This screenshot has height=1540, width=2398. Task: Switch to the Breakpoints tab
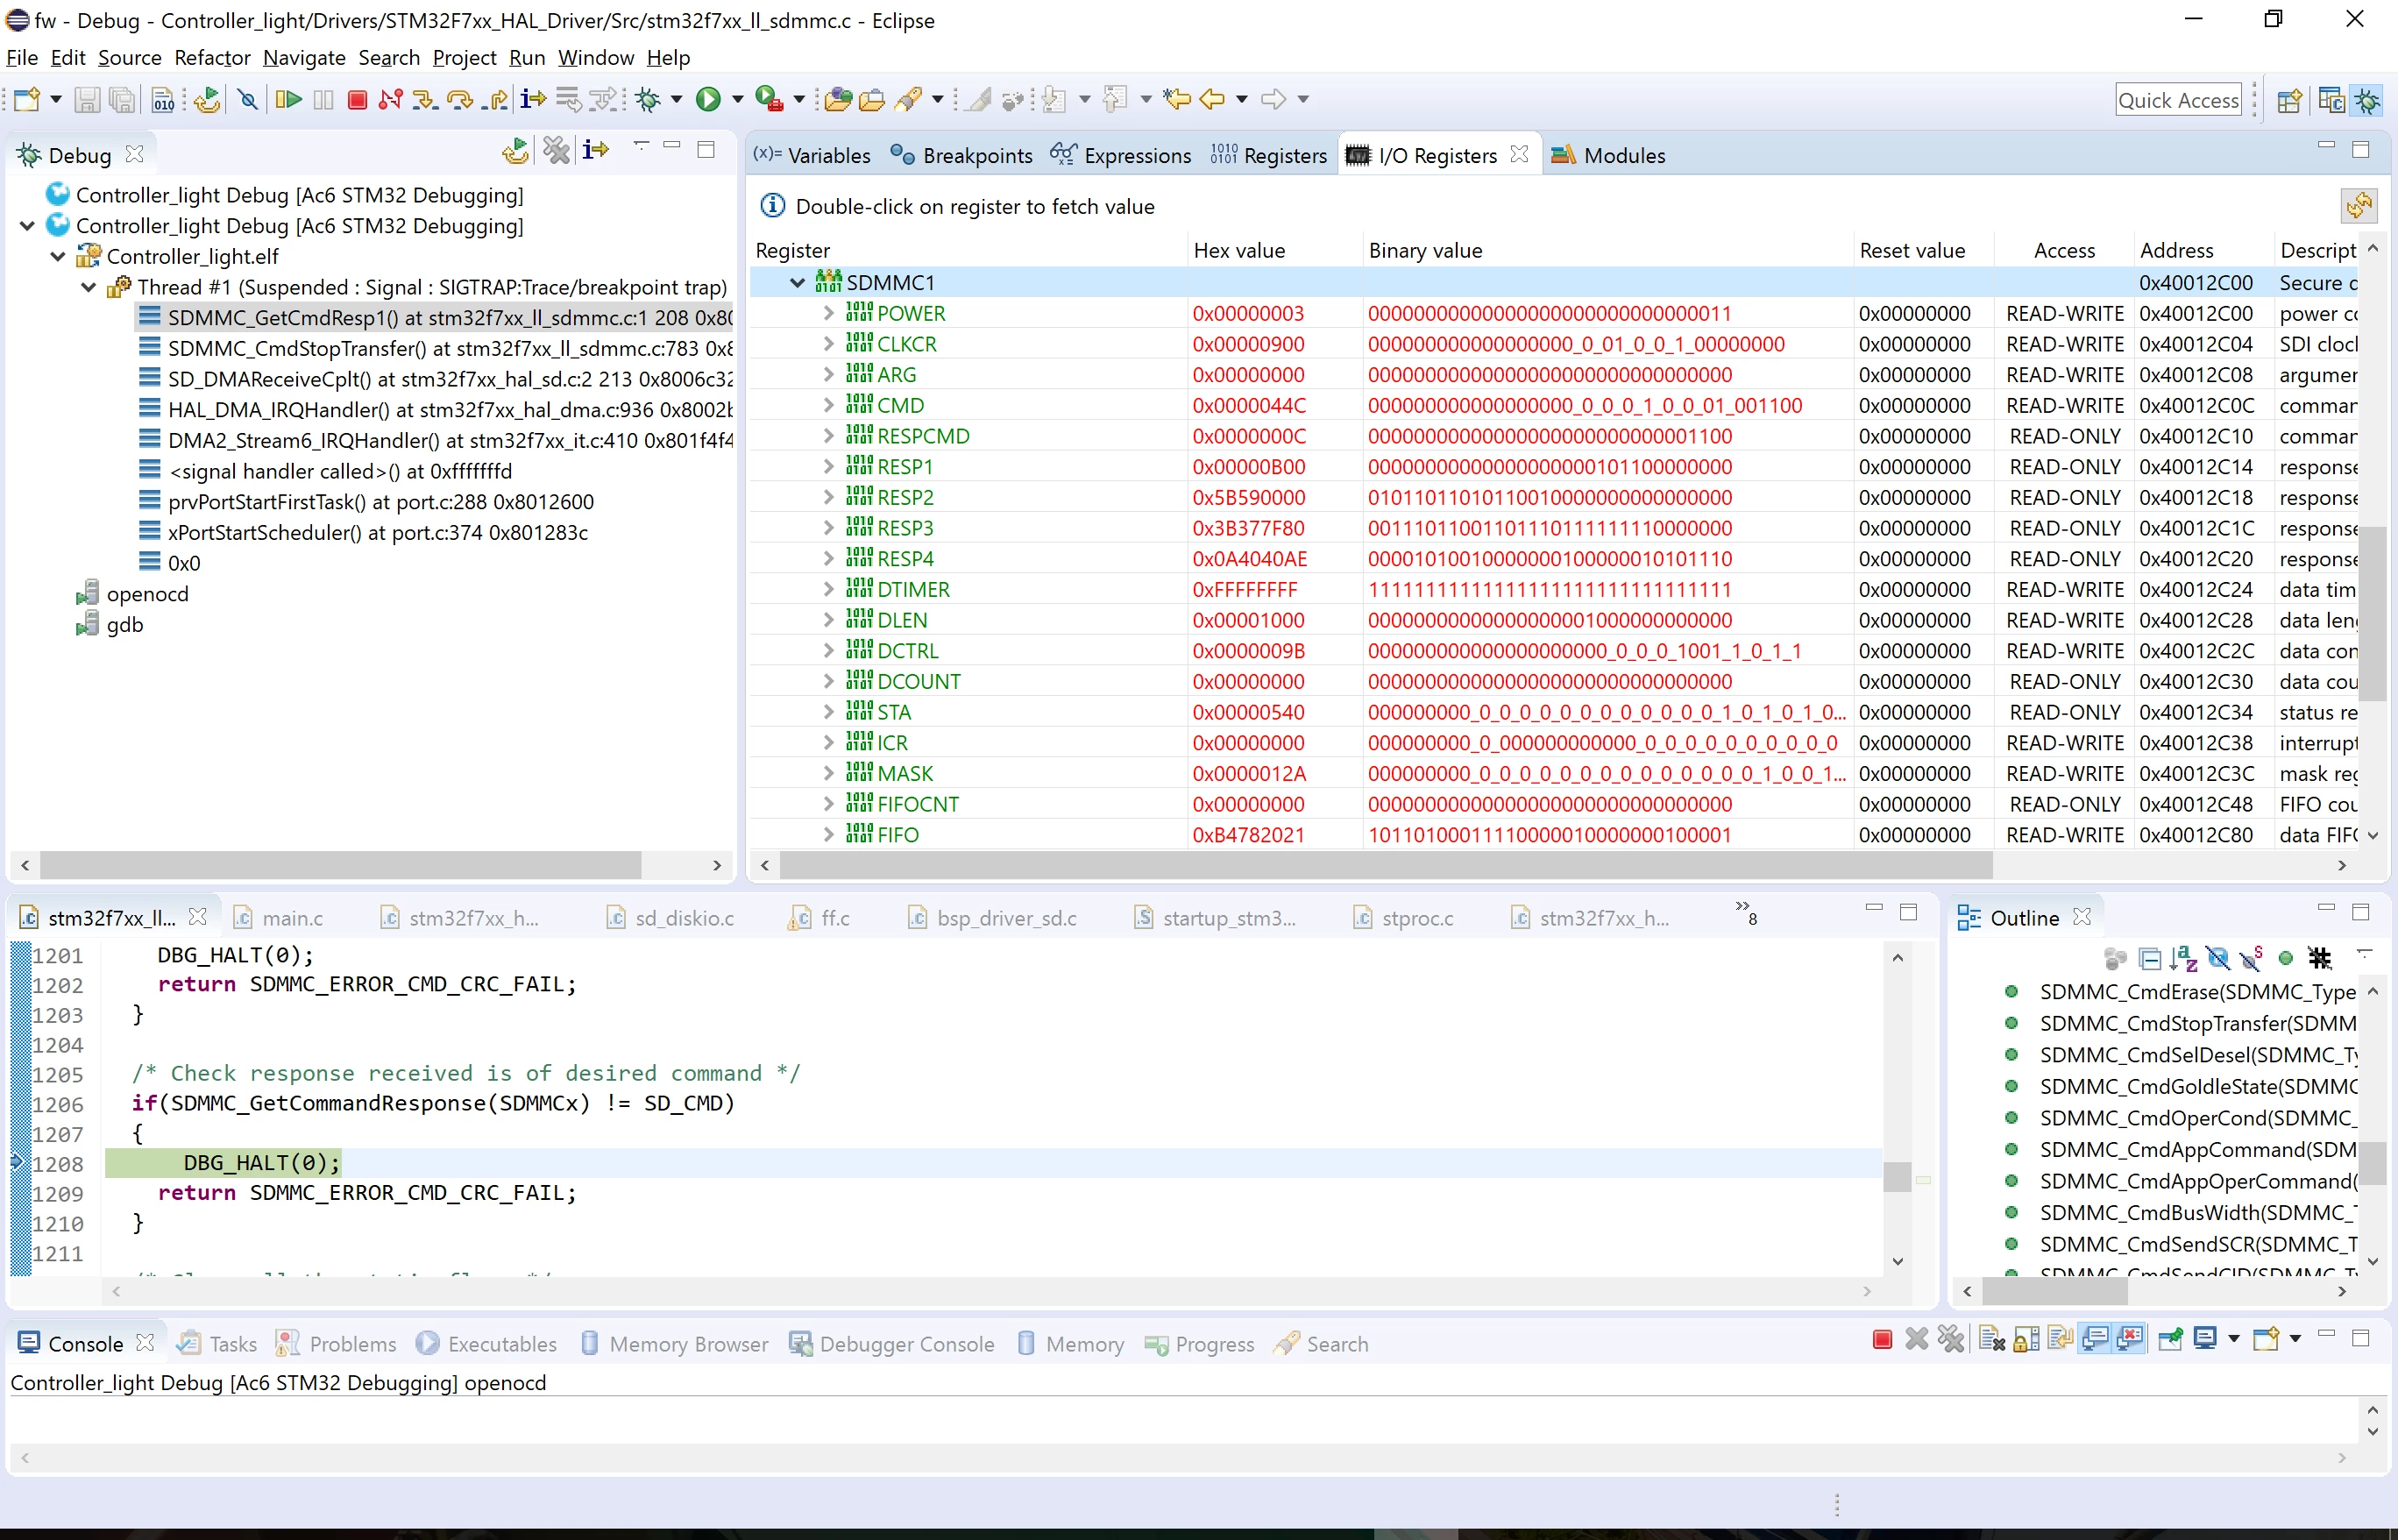click(961, 155)
